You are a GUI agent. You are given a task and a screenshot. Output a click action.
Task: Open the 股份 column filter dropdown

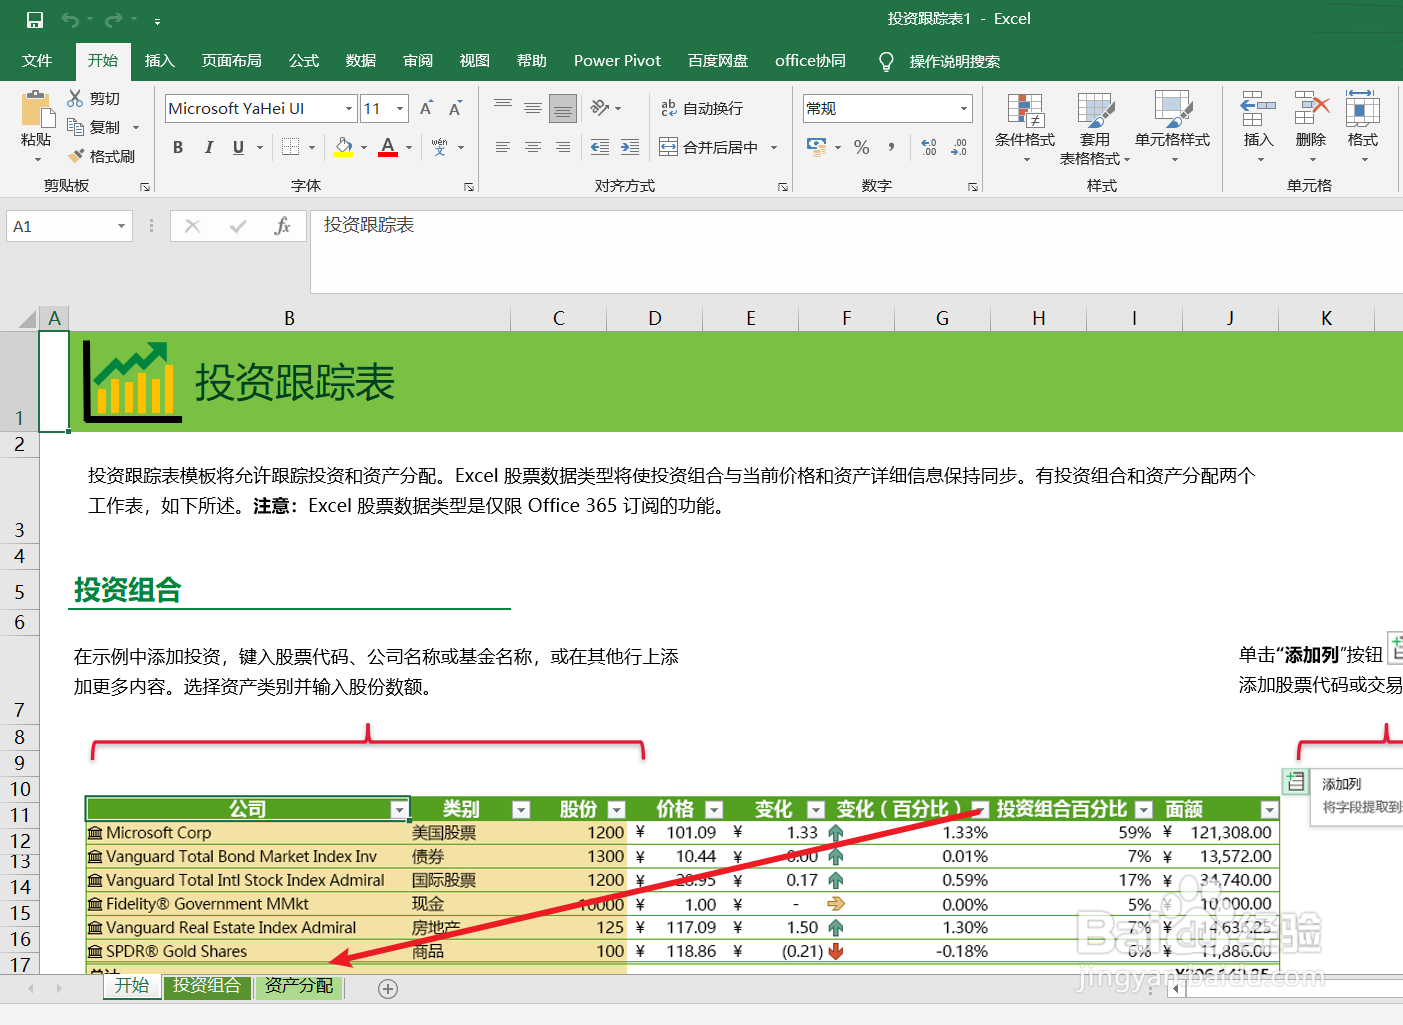[617, 809]
